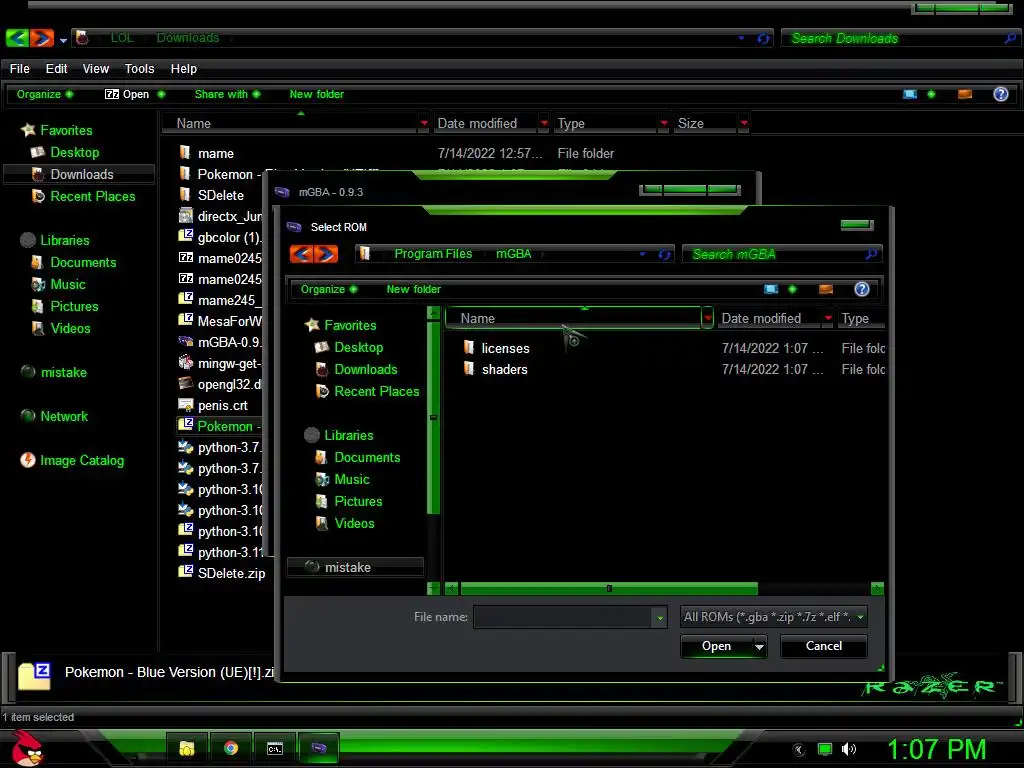Viewport: 1024px width, 768px height.
Task: Open with 7z button in Downloads toolbar
Action: [127, 94]
